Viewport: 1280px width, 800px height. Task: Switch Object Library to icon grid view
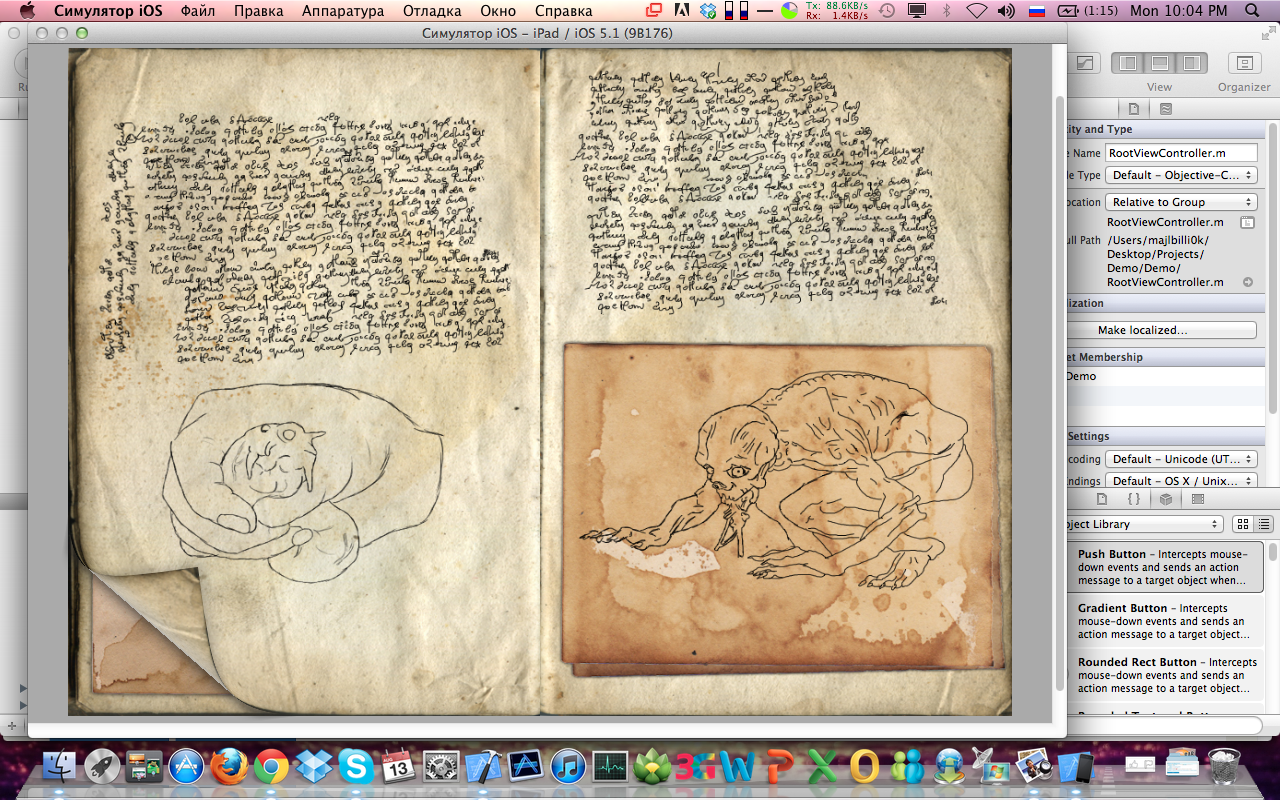coord(1243,524)
